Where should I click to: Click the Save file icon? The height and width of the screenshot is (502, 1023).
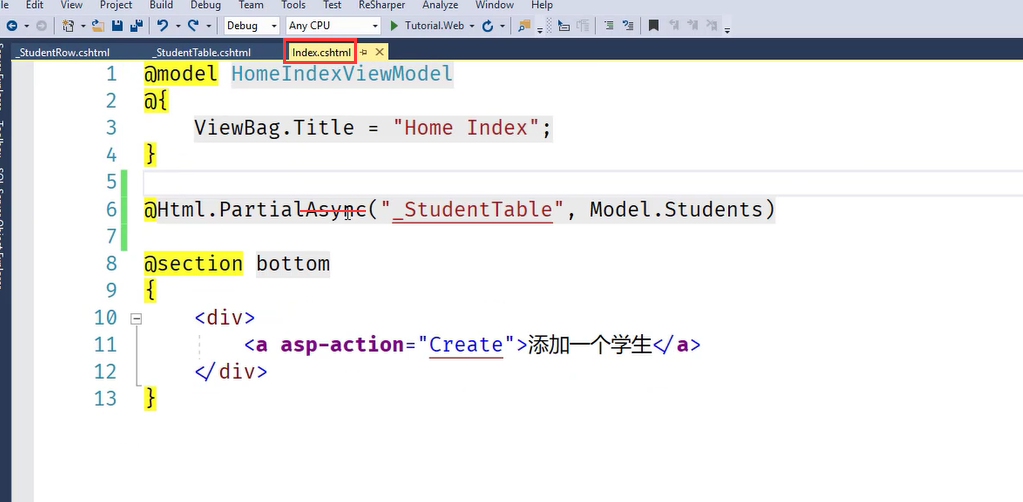(x=118, y=25)
